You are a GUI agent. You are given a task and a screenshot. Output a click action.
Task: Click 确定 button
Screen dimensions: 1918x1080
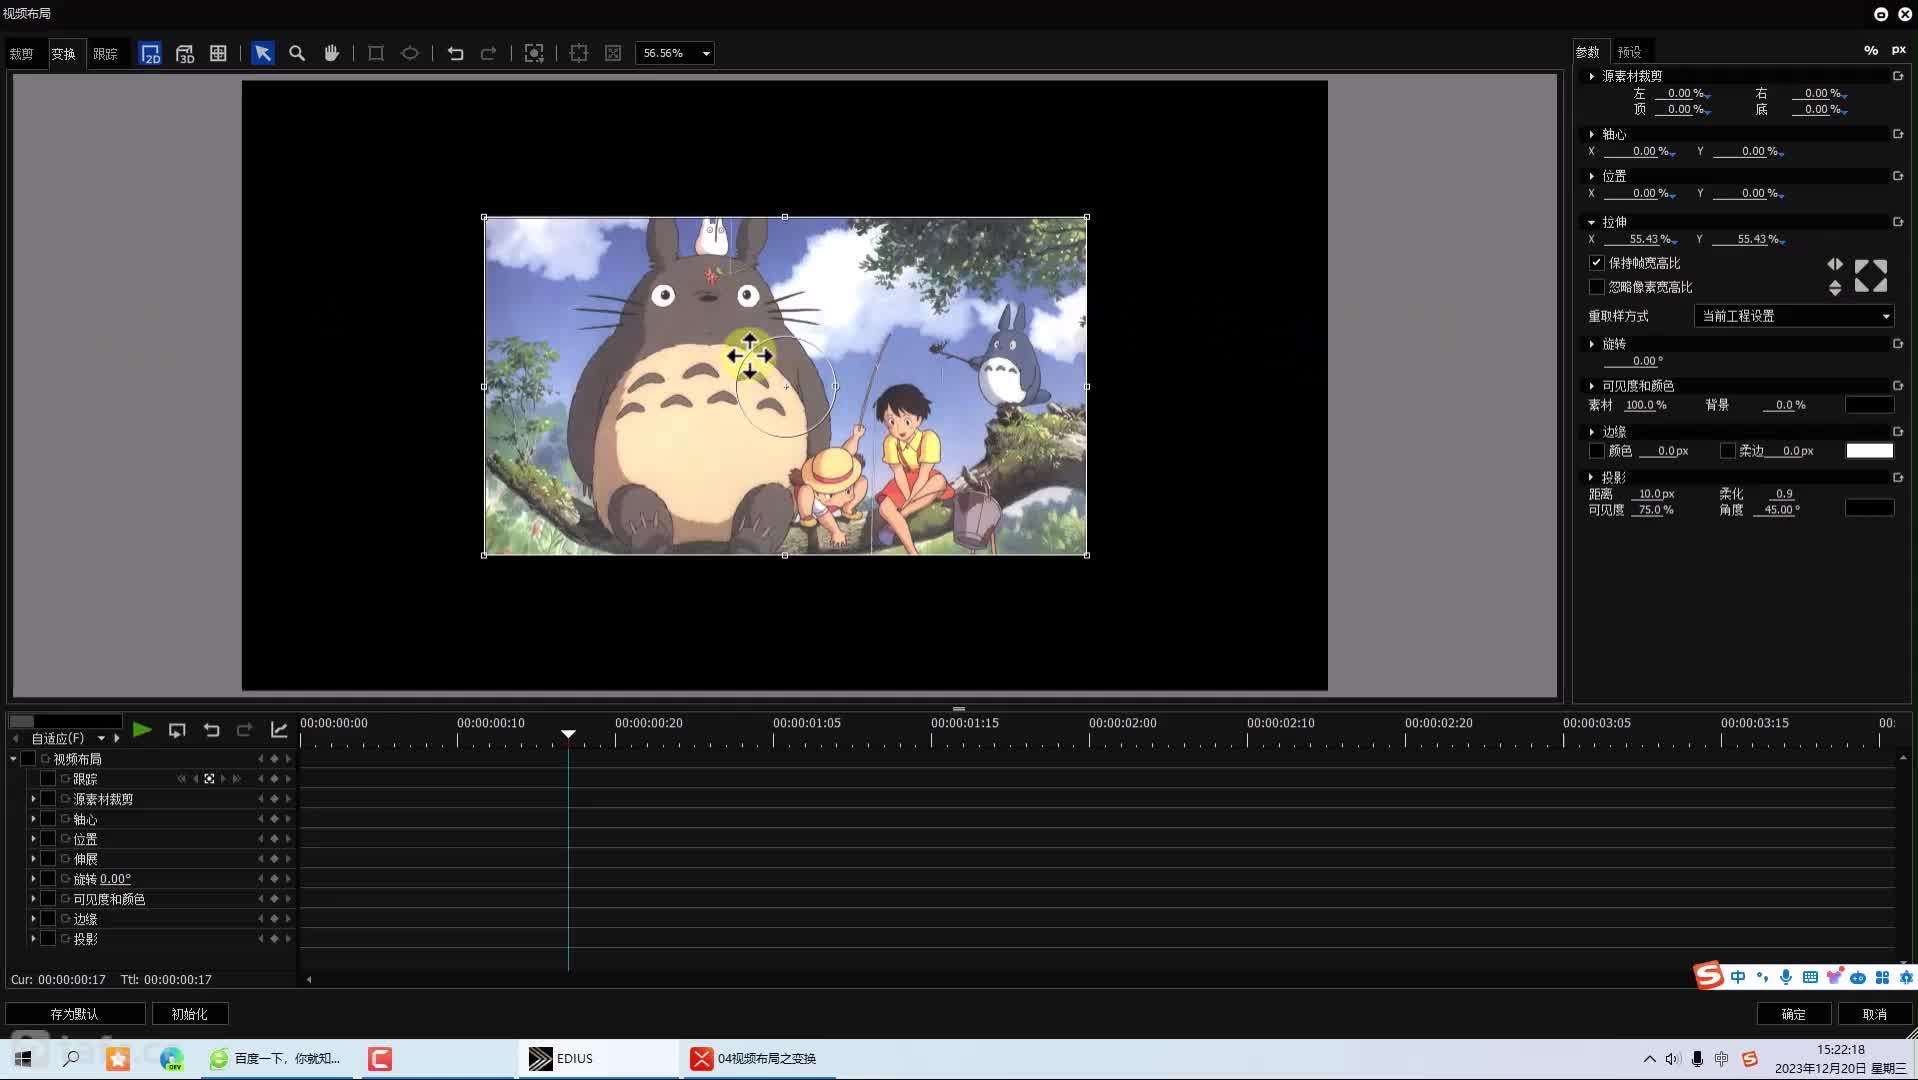click(x=1794, y=1014)
